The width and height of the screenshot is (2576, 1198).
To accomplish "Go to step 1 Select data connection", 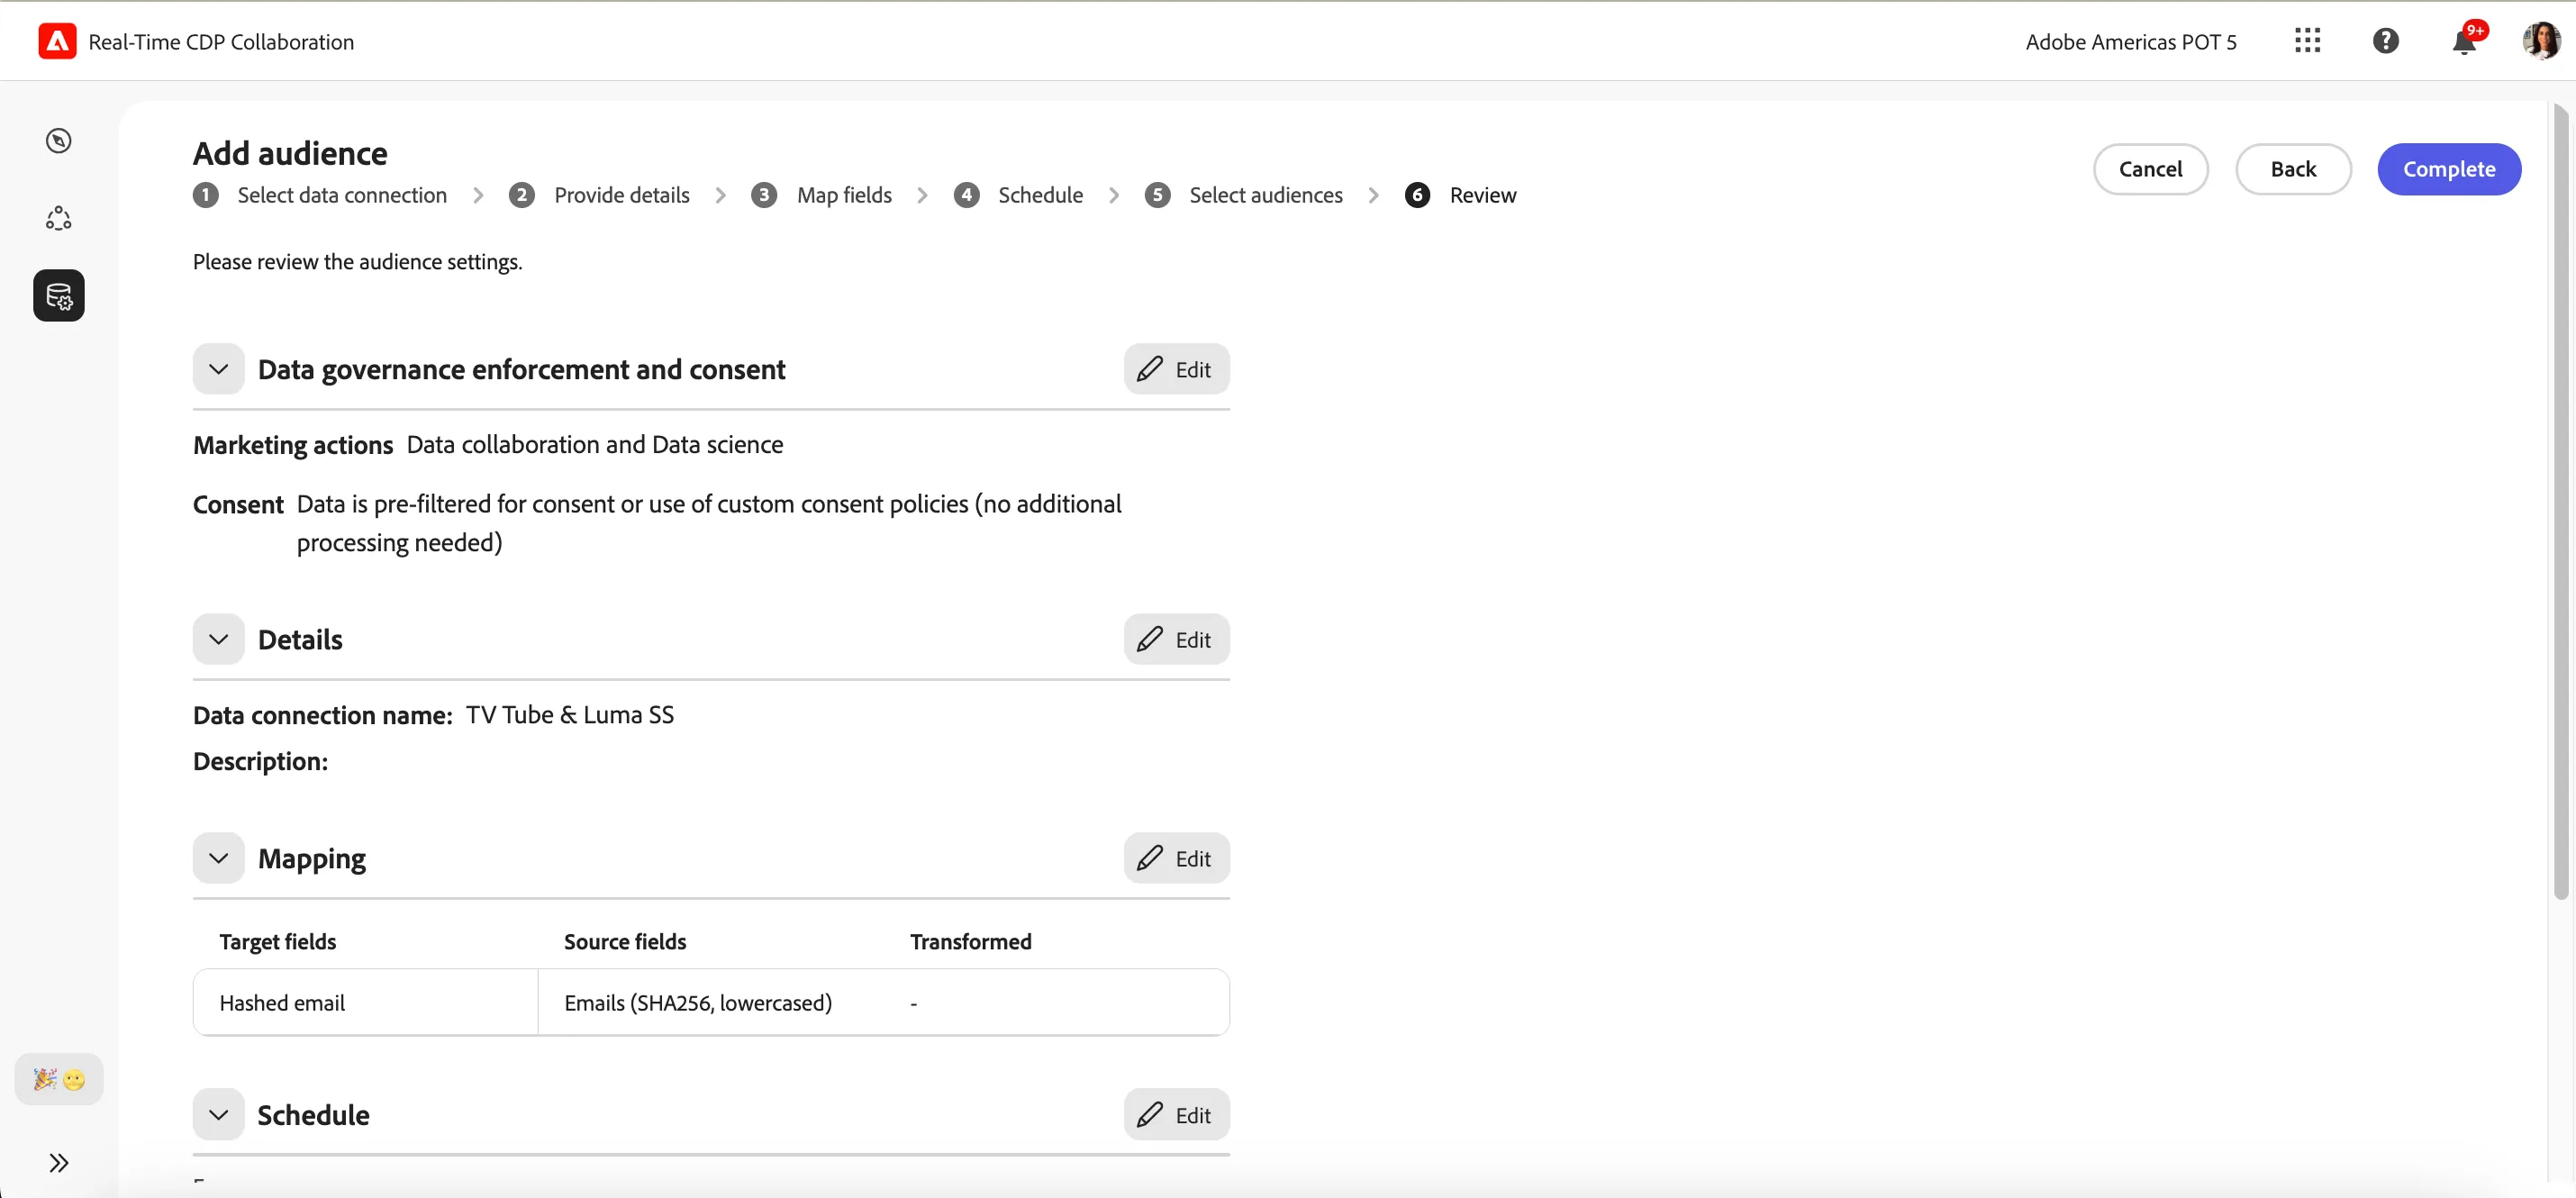I will point(320,195).
